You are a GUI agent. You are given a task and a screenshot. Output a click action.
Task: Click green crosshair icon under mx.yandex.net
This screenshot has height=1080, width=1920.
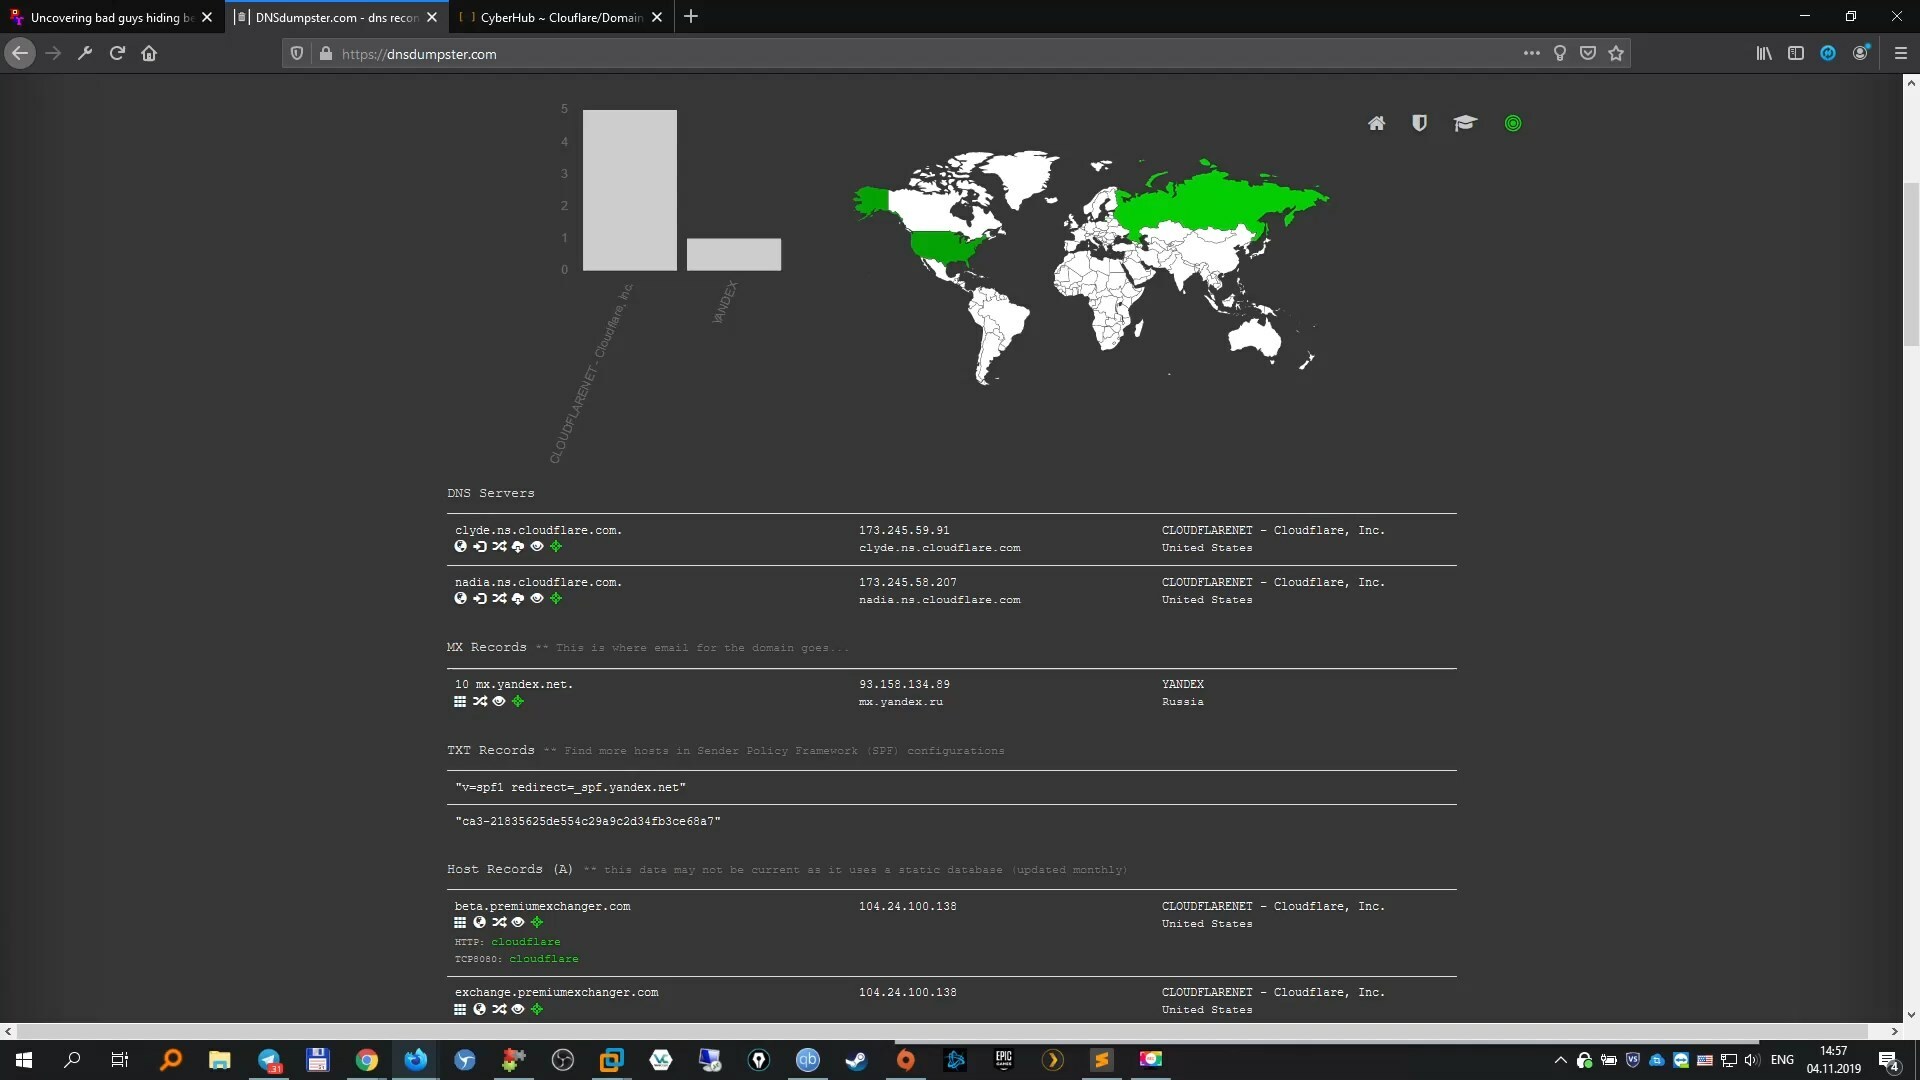[518, 701]
